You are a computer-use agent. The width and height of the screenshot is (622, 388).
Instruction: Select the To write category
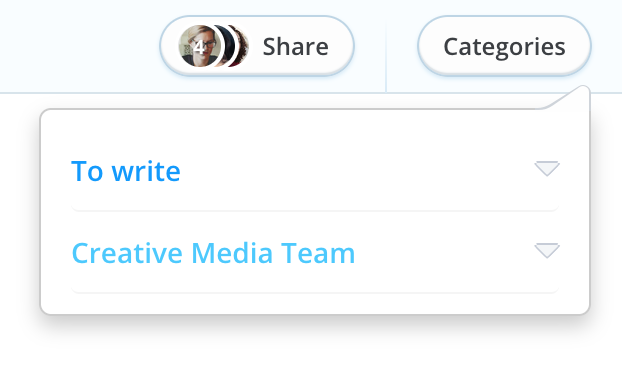click(126, 171)
